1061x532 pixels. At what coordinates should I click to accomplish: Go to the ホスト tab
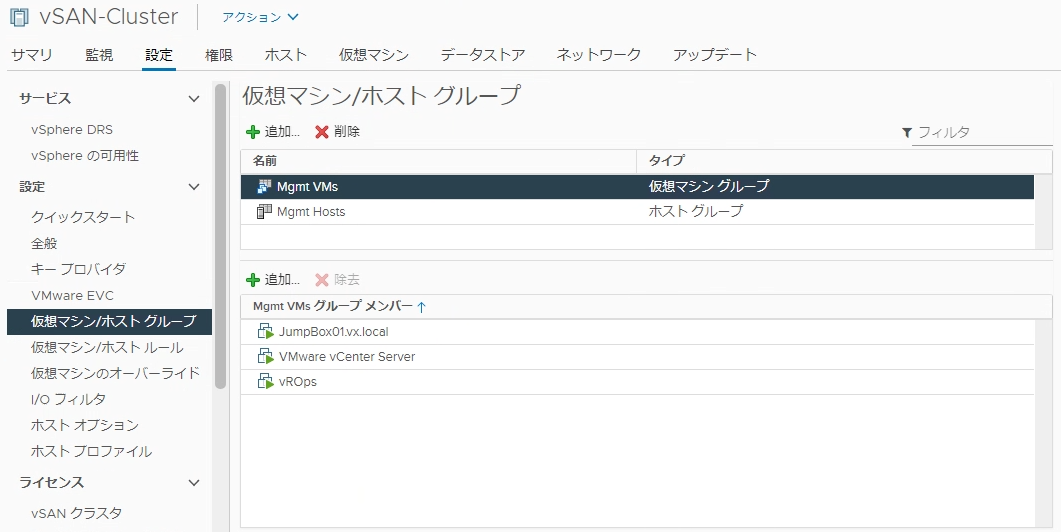(286, 55)
